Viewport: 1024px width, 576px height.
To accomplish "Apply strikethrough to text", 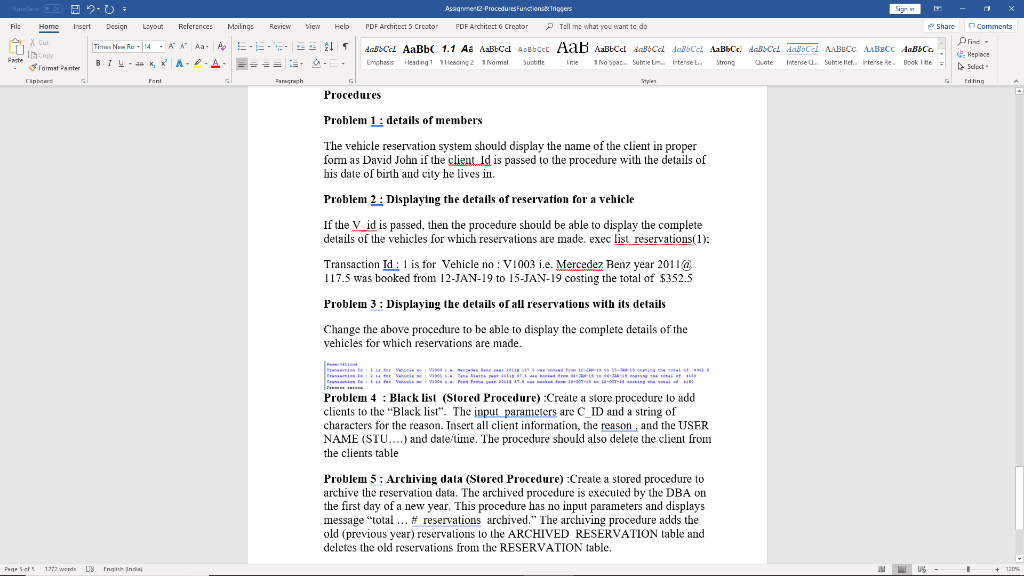I will 139,63.
